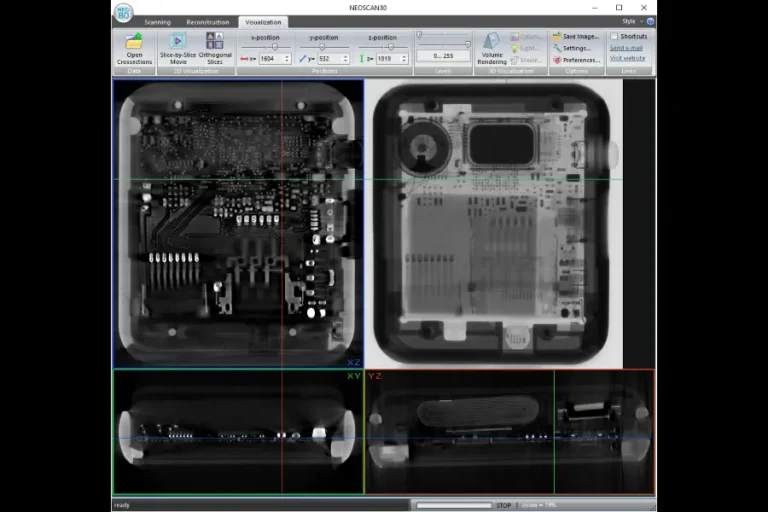Enable the Shortcuts checkbox
The height and width of the screenshot is (512, 768).
[614, 36]
